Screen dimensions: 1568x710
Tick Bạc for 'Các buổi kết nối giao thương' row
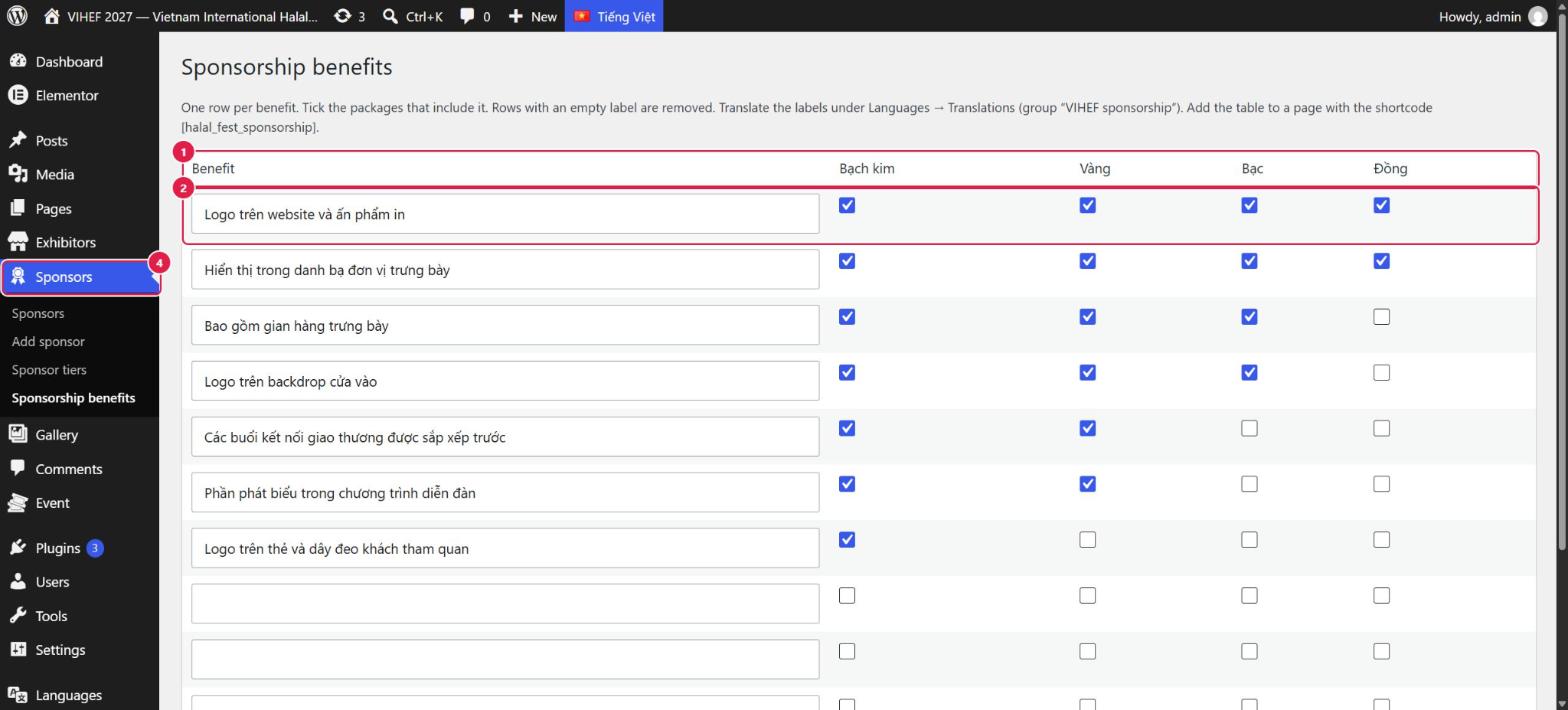[1249, 429]
